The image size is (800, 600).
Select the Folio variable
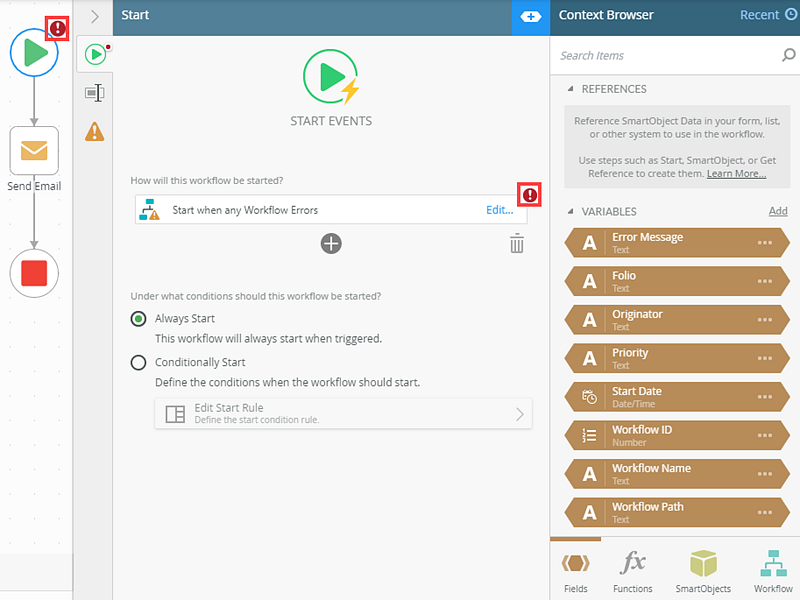[x=677, y=281]
